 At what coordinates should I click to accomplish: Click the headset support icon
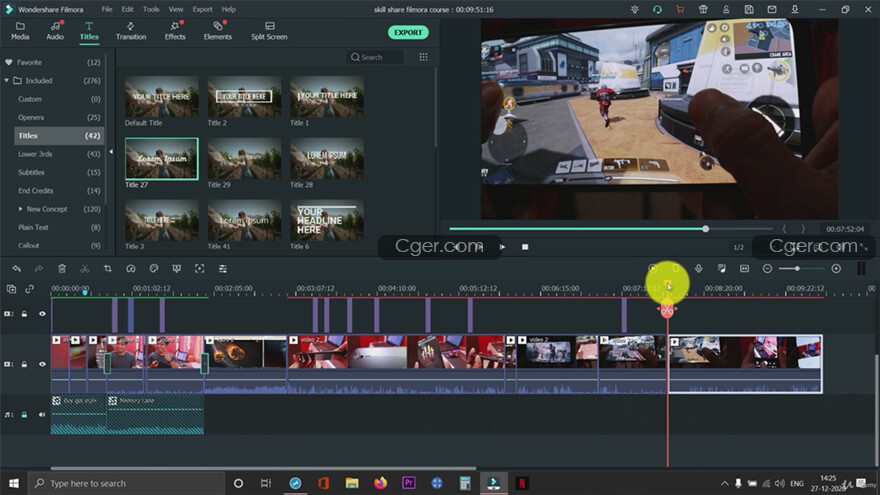coord(657,10)
